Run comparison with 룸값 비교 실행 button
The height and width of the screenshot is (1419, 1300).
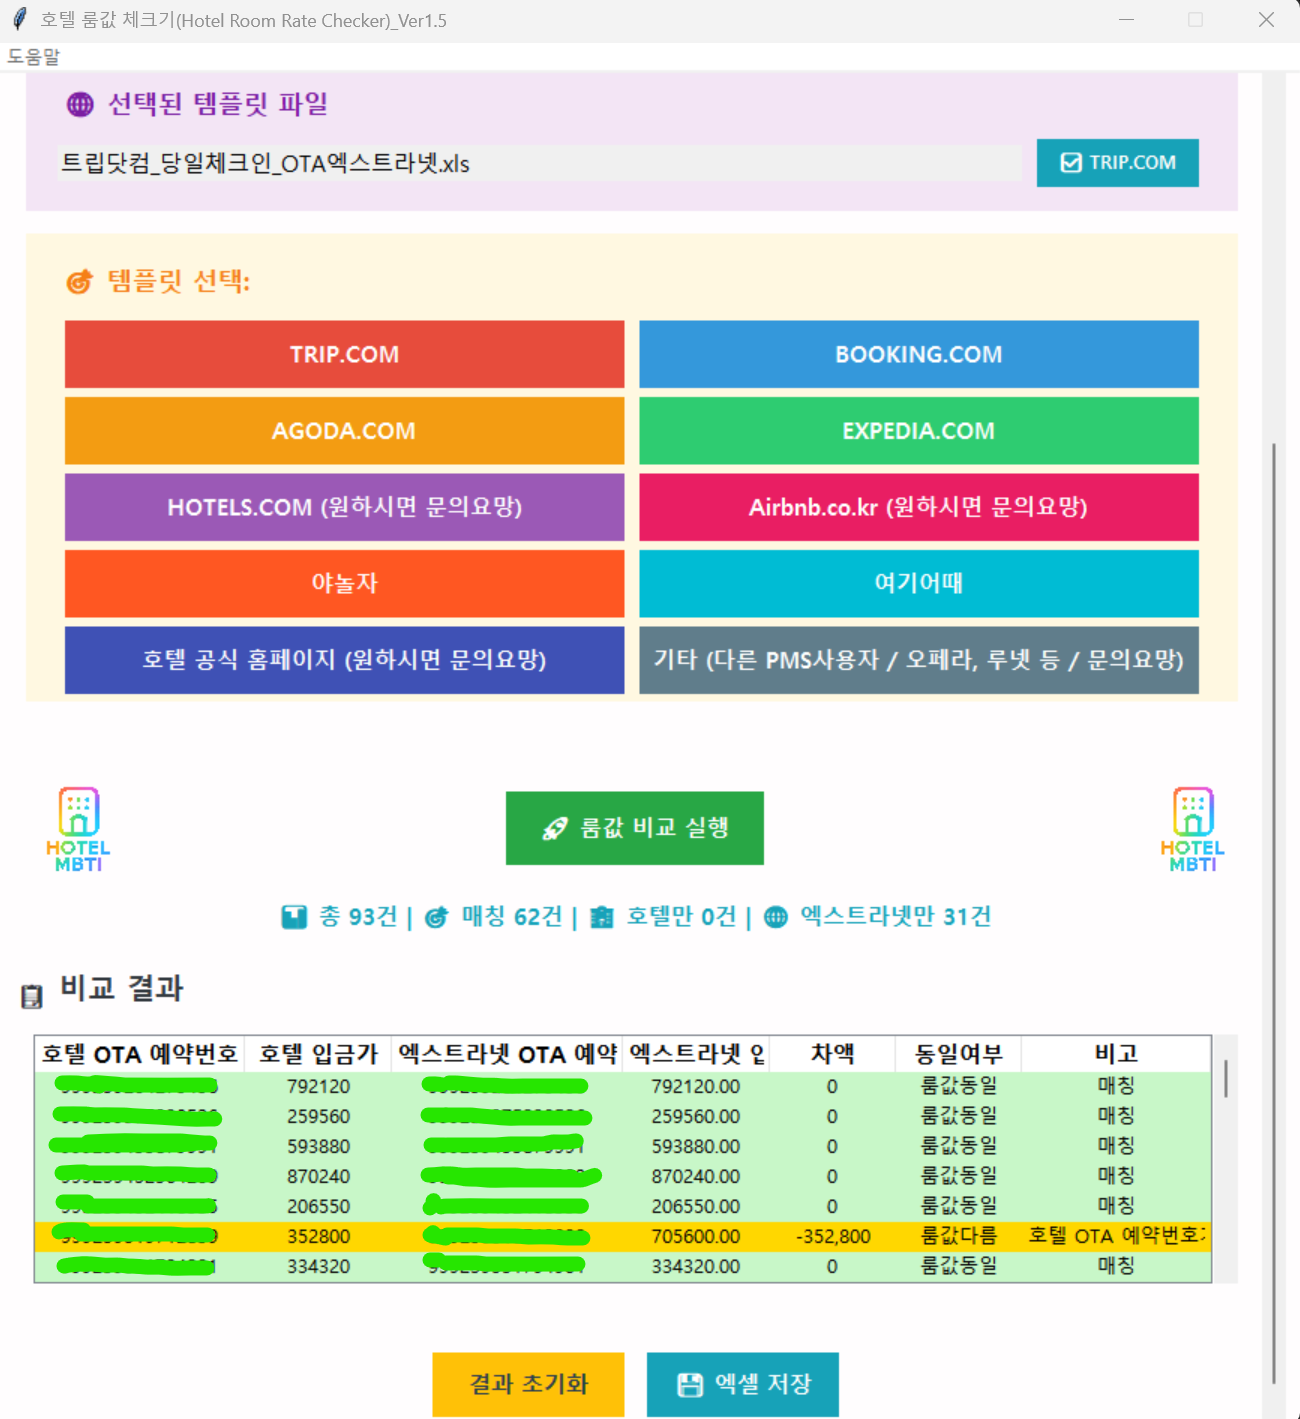point(634,828)
